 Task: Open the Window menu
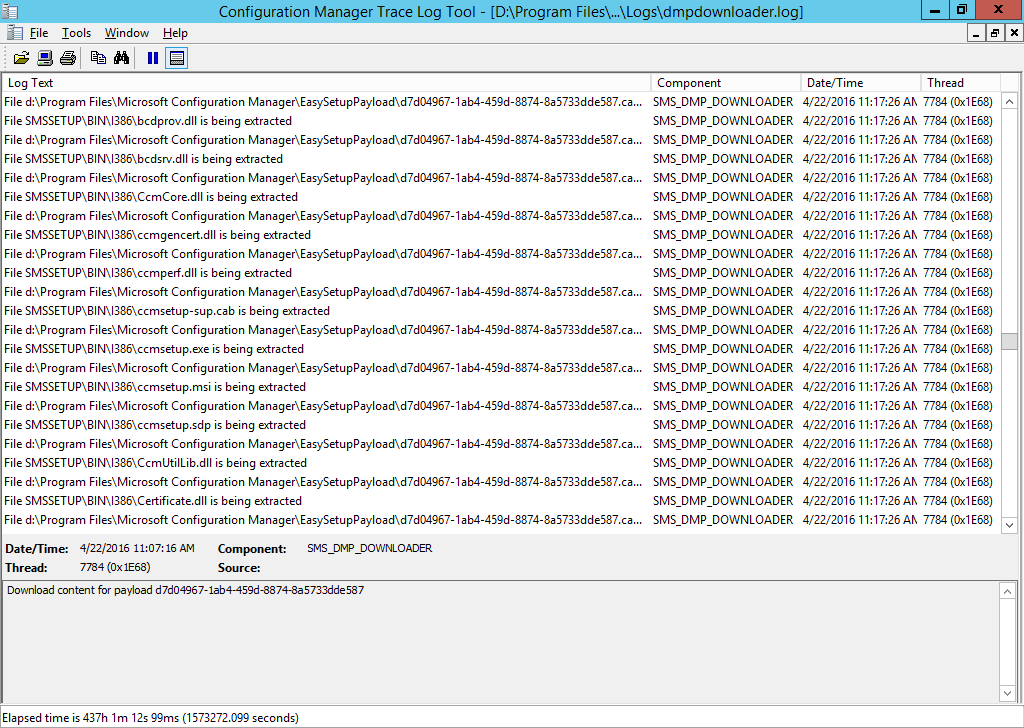(x=127, y=33)
